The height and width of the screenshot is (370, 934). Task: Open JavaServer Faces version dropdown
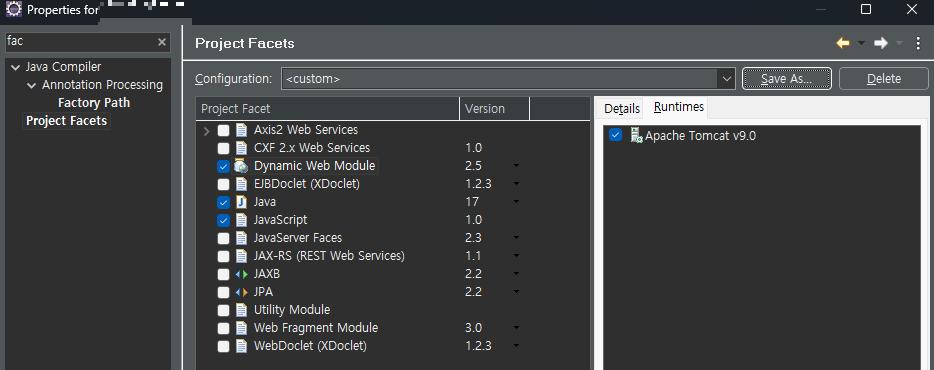[x=516, y=238]
